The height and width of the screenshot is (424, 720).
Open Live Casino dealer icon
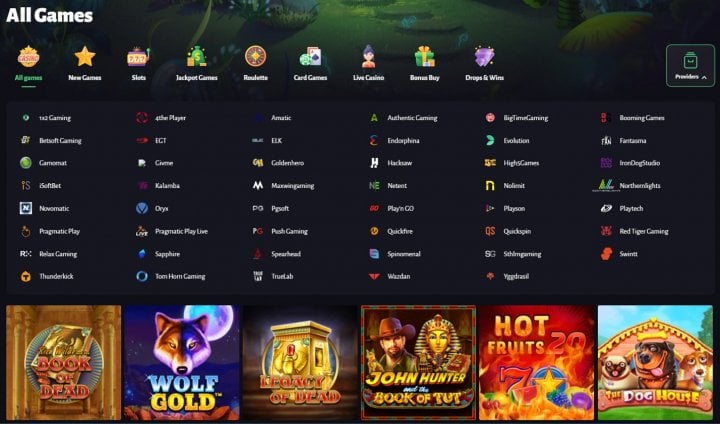pyautogui.click(x=368, y=57)
